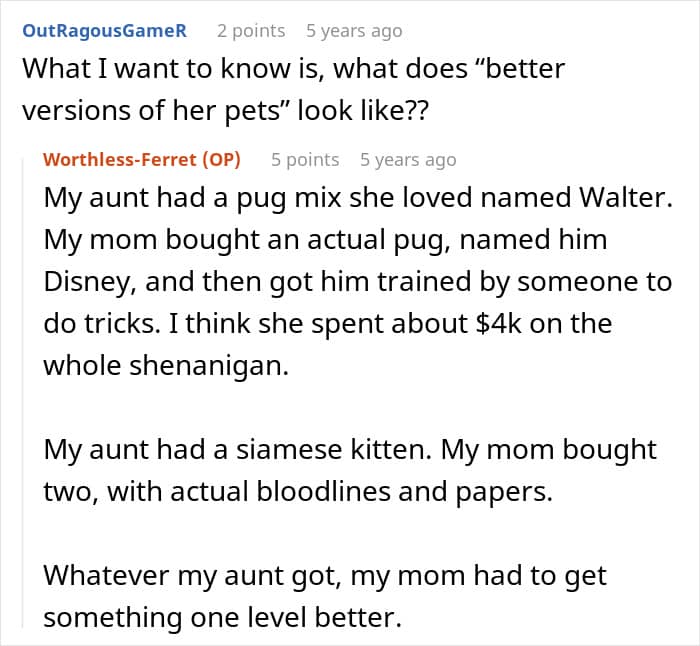Open the first comment's "5 years ago" timestamp
The width and height of the screenshot is (700, 646).
[354, 30]
